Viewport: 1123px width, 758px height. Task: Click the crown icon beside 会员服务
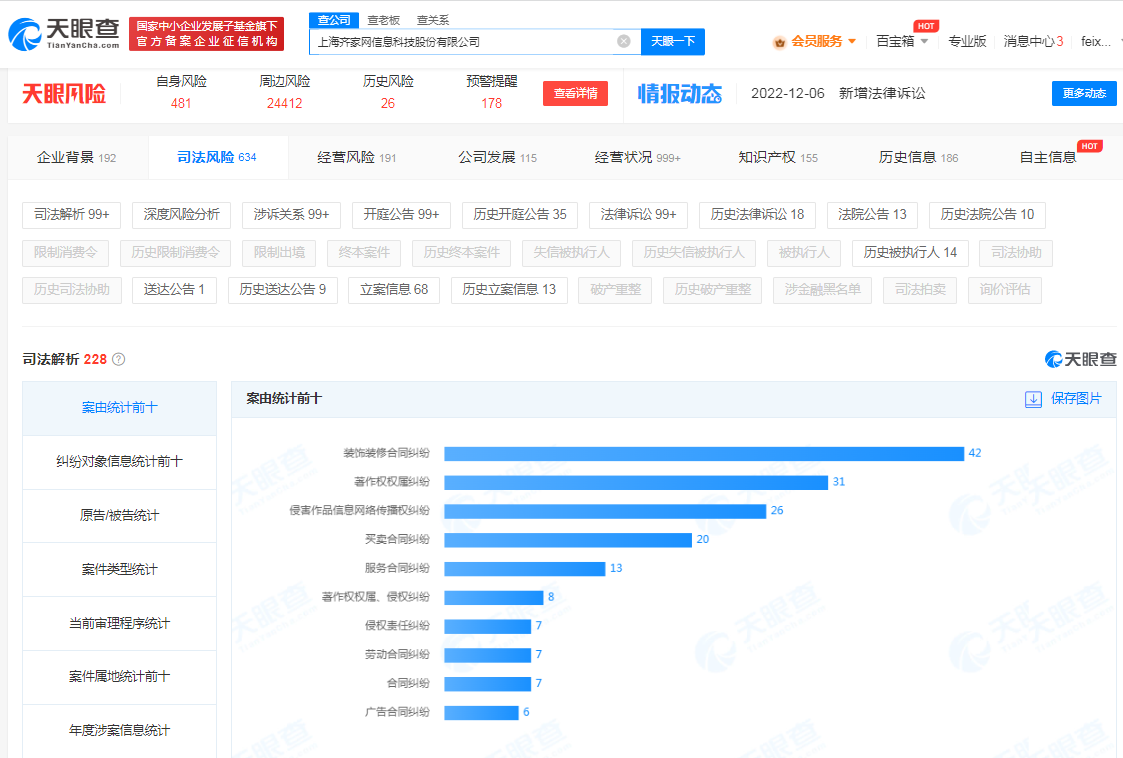pos(779,42)
